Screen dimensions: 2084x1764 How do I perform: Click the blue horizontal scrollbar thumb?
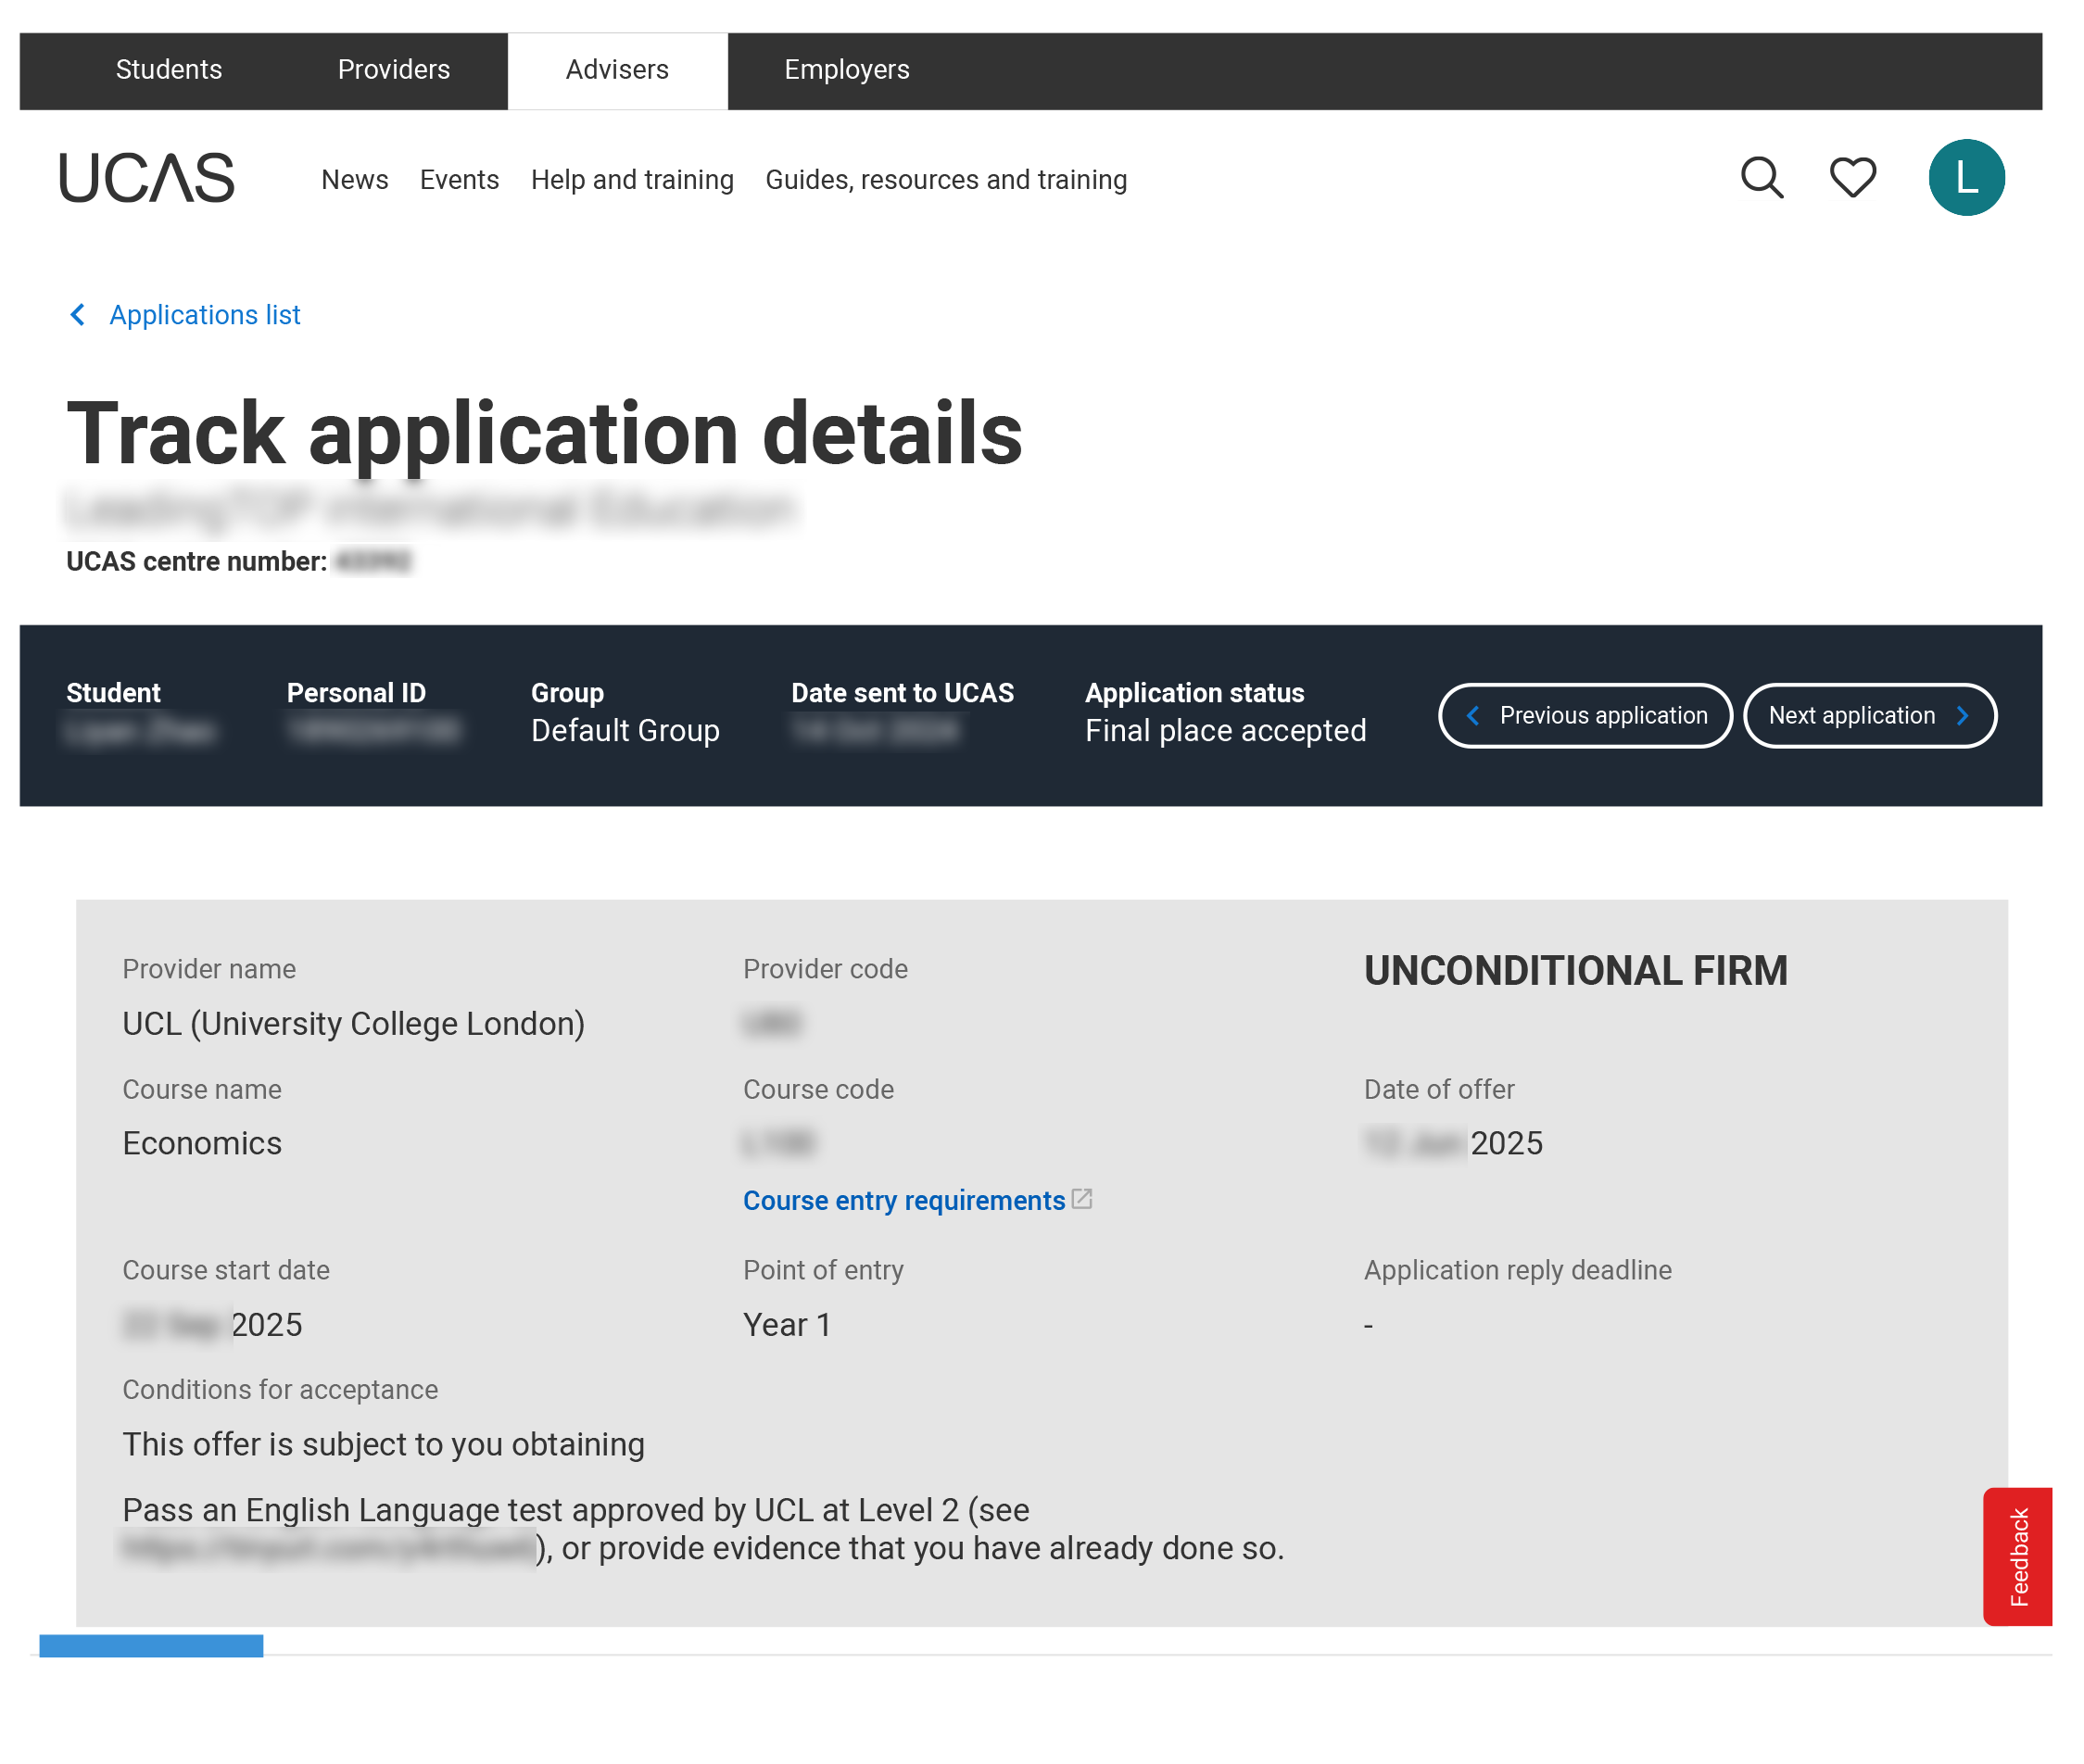(151, 1645)
